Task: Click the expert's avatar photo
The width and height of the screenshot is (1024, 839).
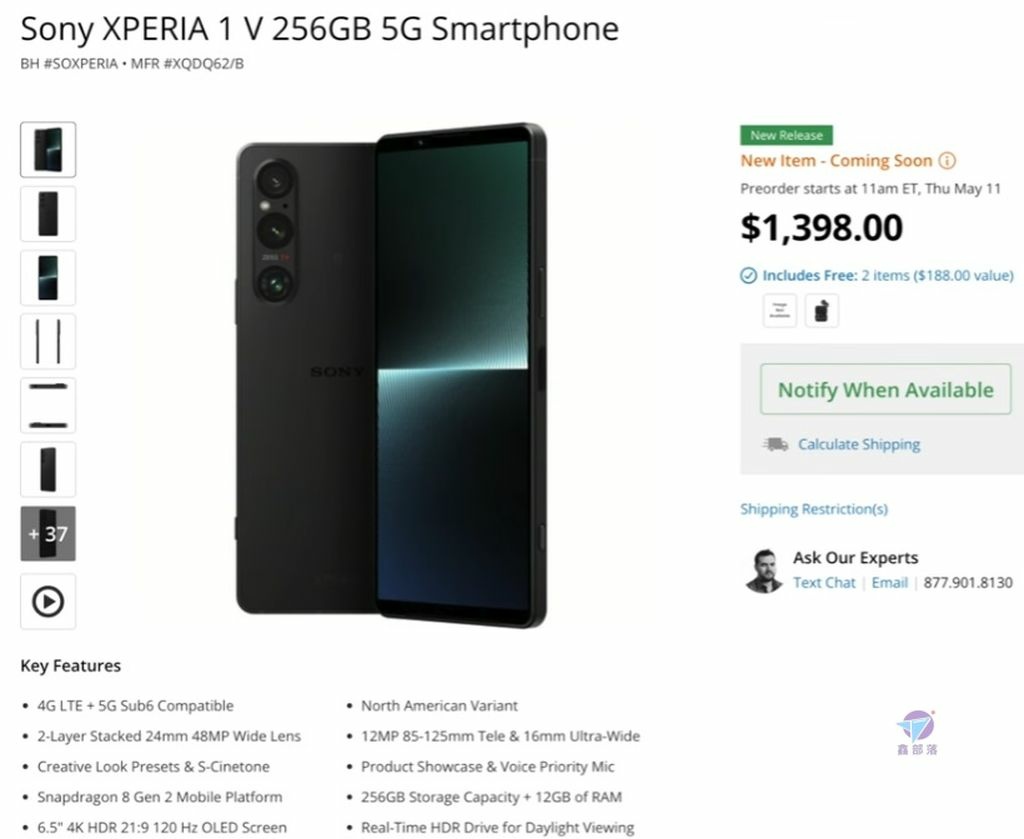Action: [763, 571]
